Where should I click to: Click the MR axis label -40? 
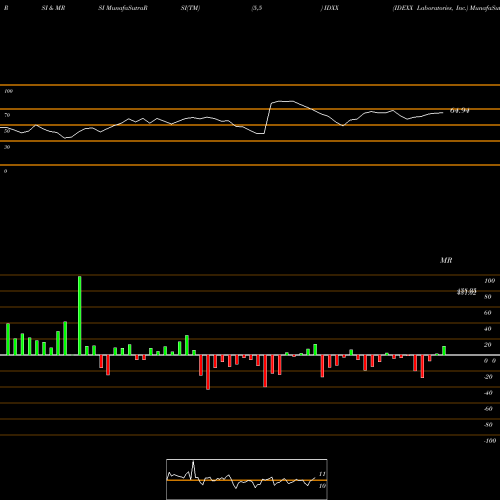tap(488, 393)
